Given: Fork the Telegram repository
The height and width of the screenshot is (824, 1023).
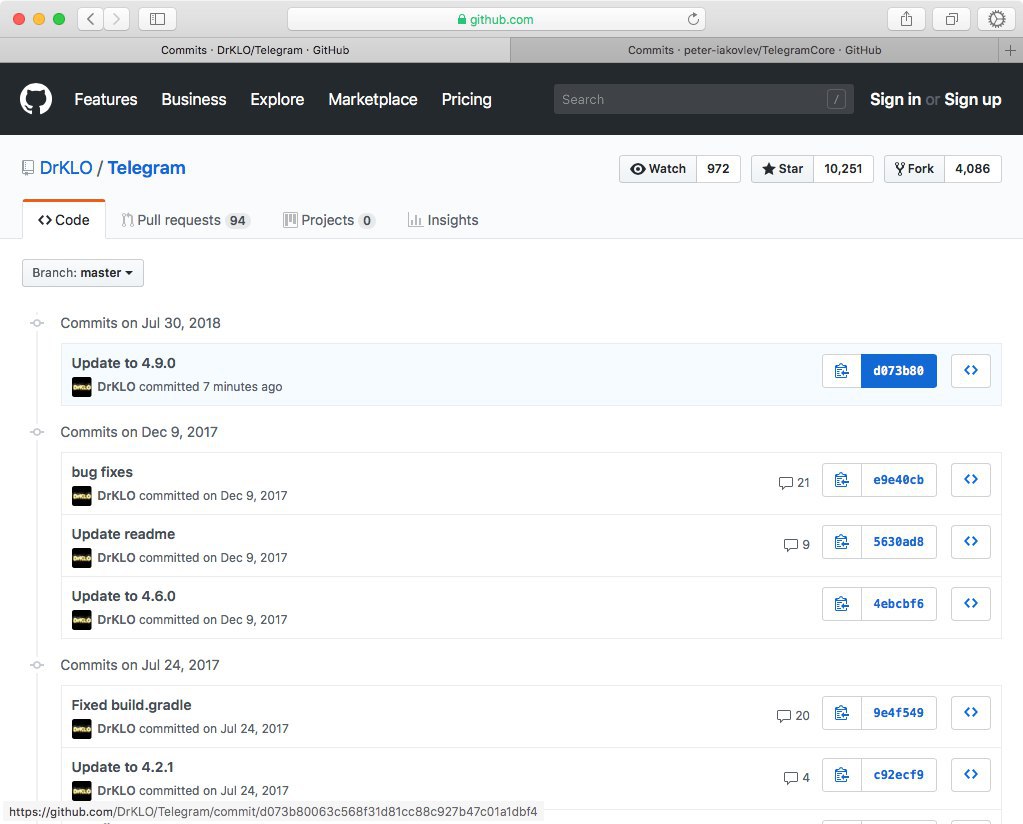Looking at the screenshot, I should pyautogui.click(x=914, y=169).
